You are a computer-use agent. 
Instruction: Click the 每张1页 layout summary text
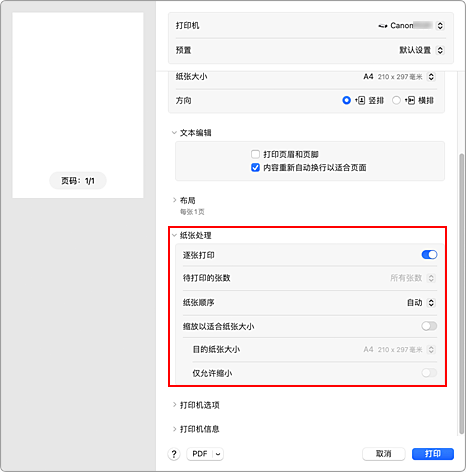point(192,212)
